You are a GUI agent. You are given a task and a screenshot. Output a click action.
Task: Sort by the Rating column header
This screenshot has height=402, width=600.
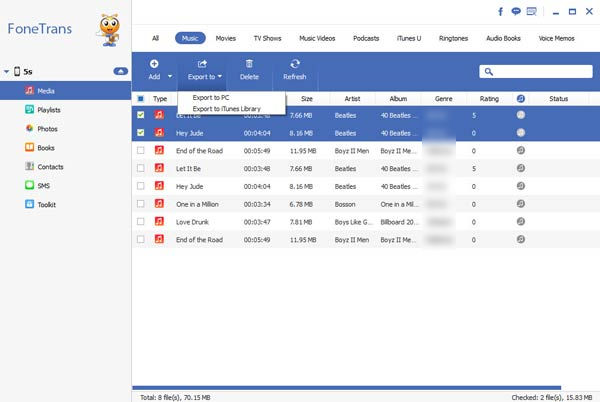(489, 99)
